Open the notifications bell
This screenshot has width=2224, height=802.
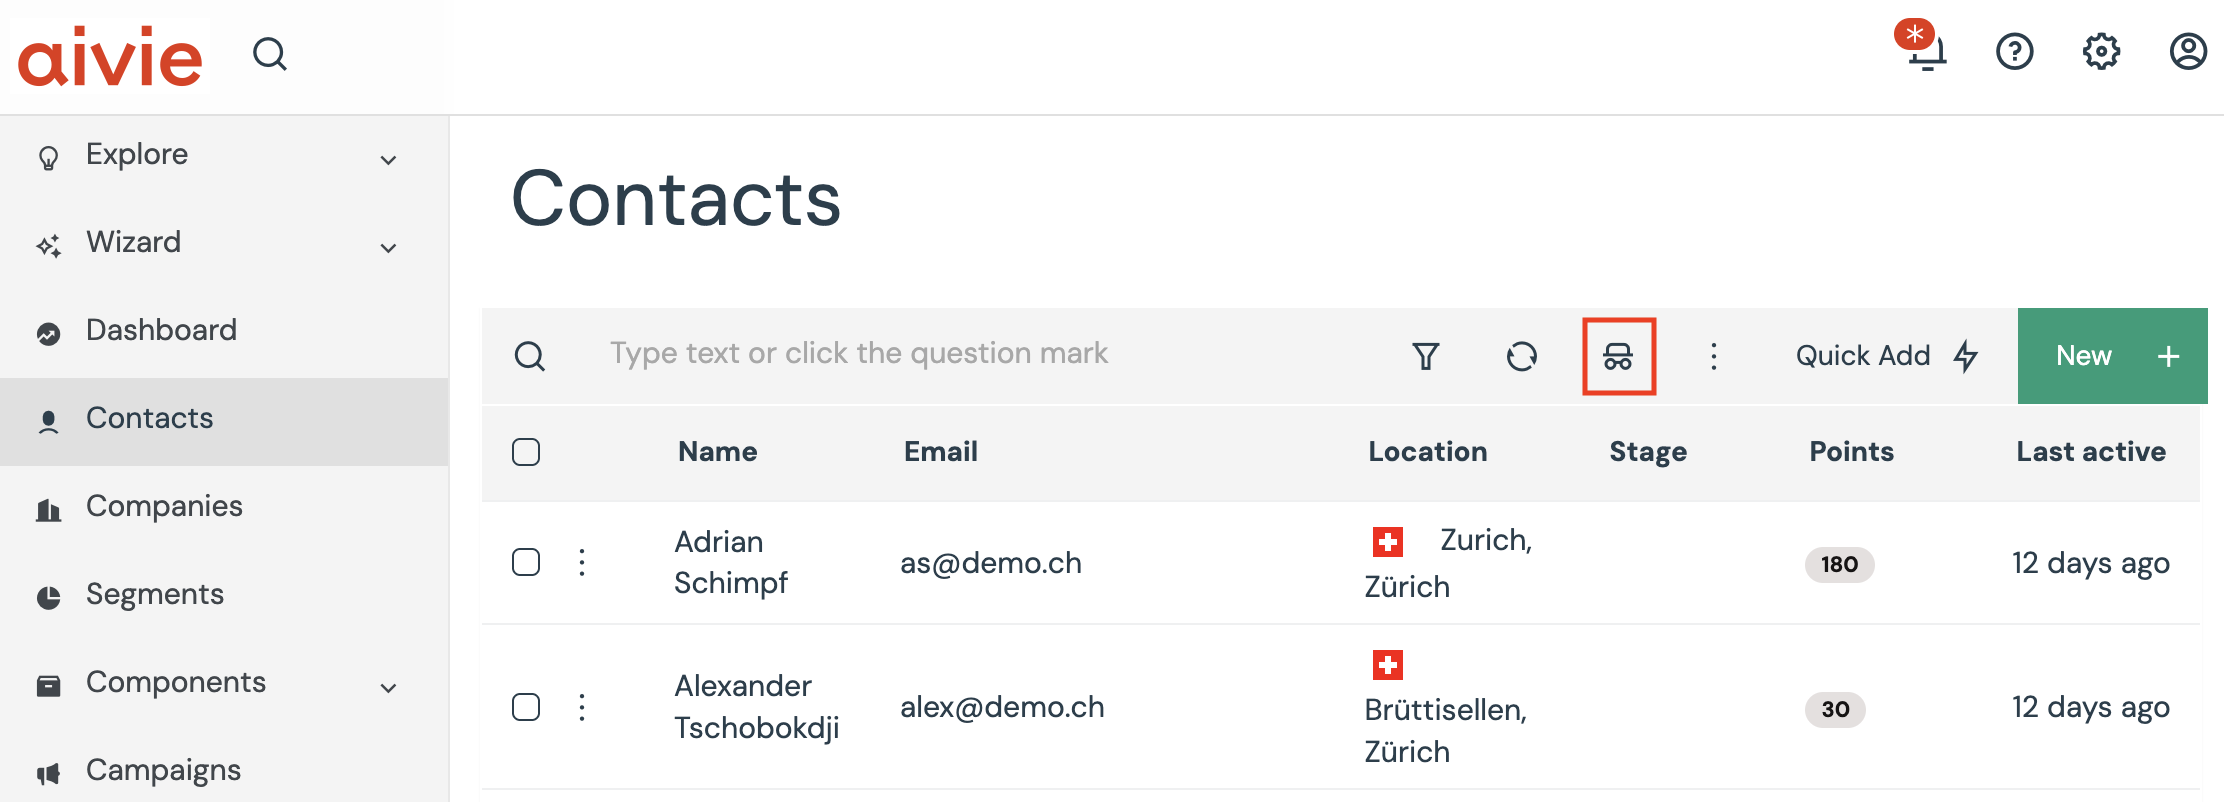coord(1925,51)
